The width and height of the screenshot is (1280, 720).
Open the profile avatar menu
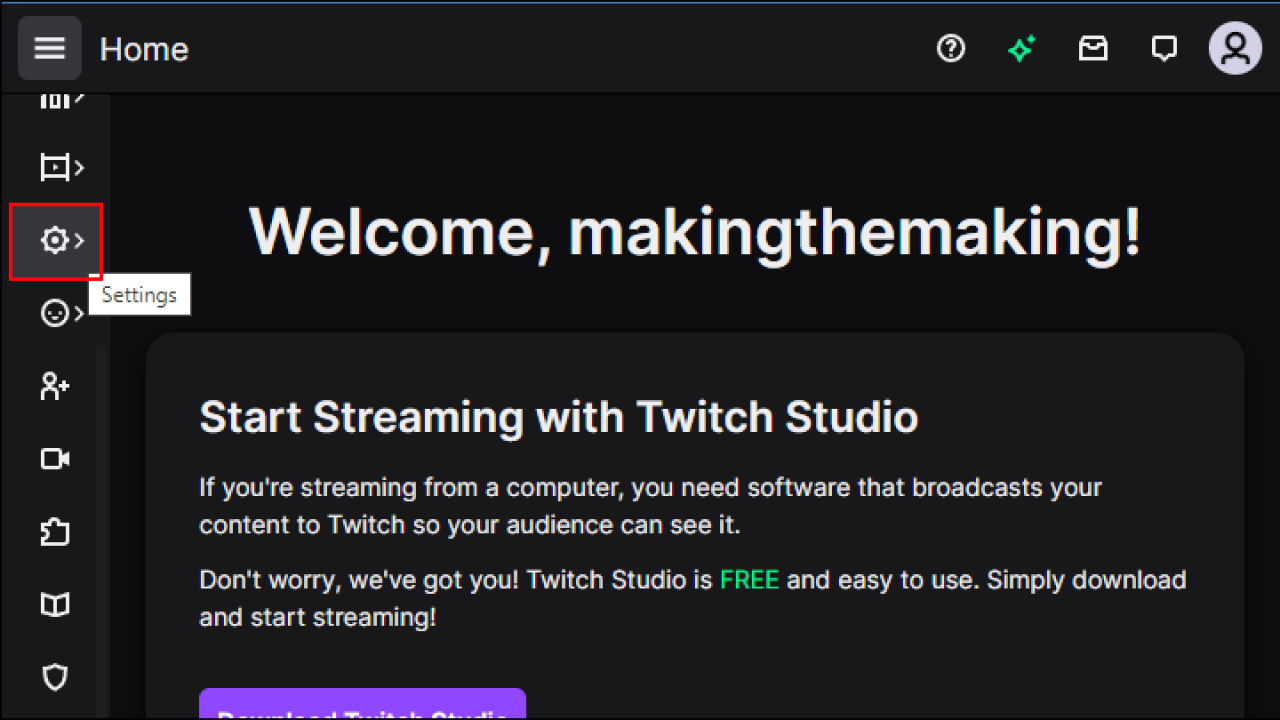coord(1235,48)
